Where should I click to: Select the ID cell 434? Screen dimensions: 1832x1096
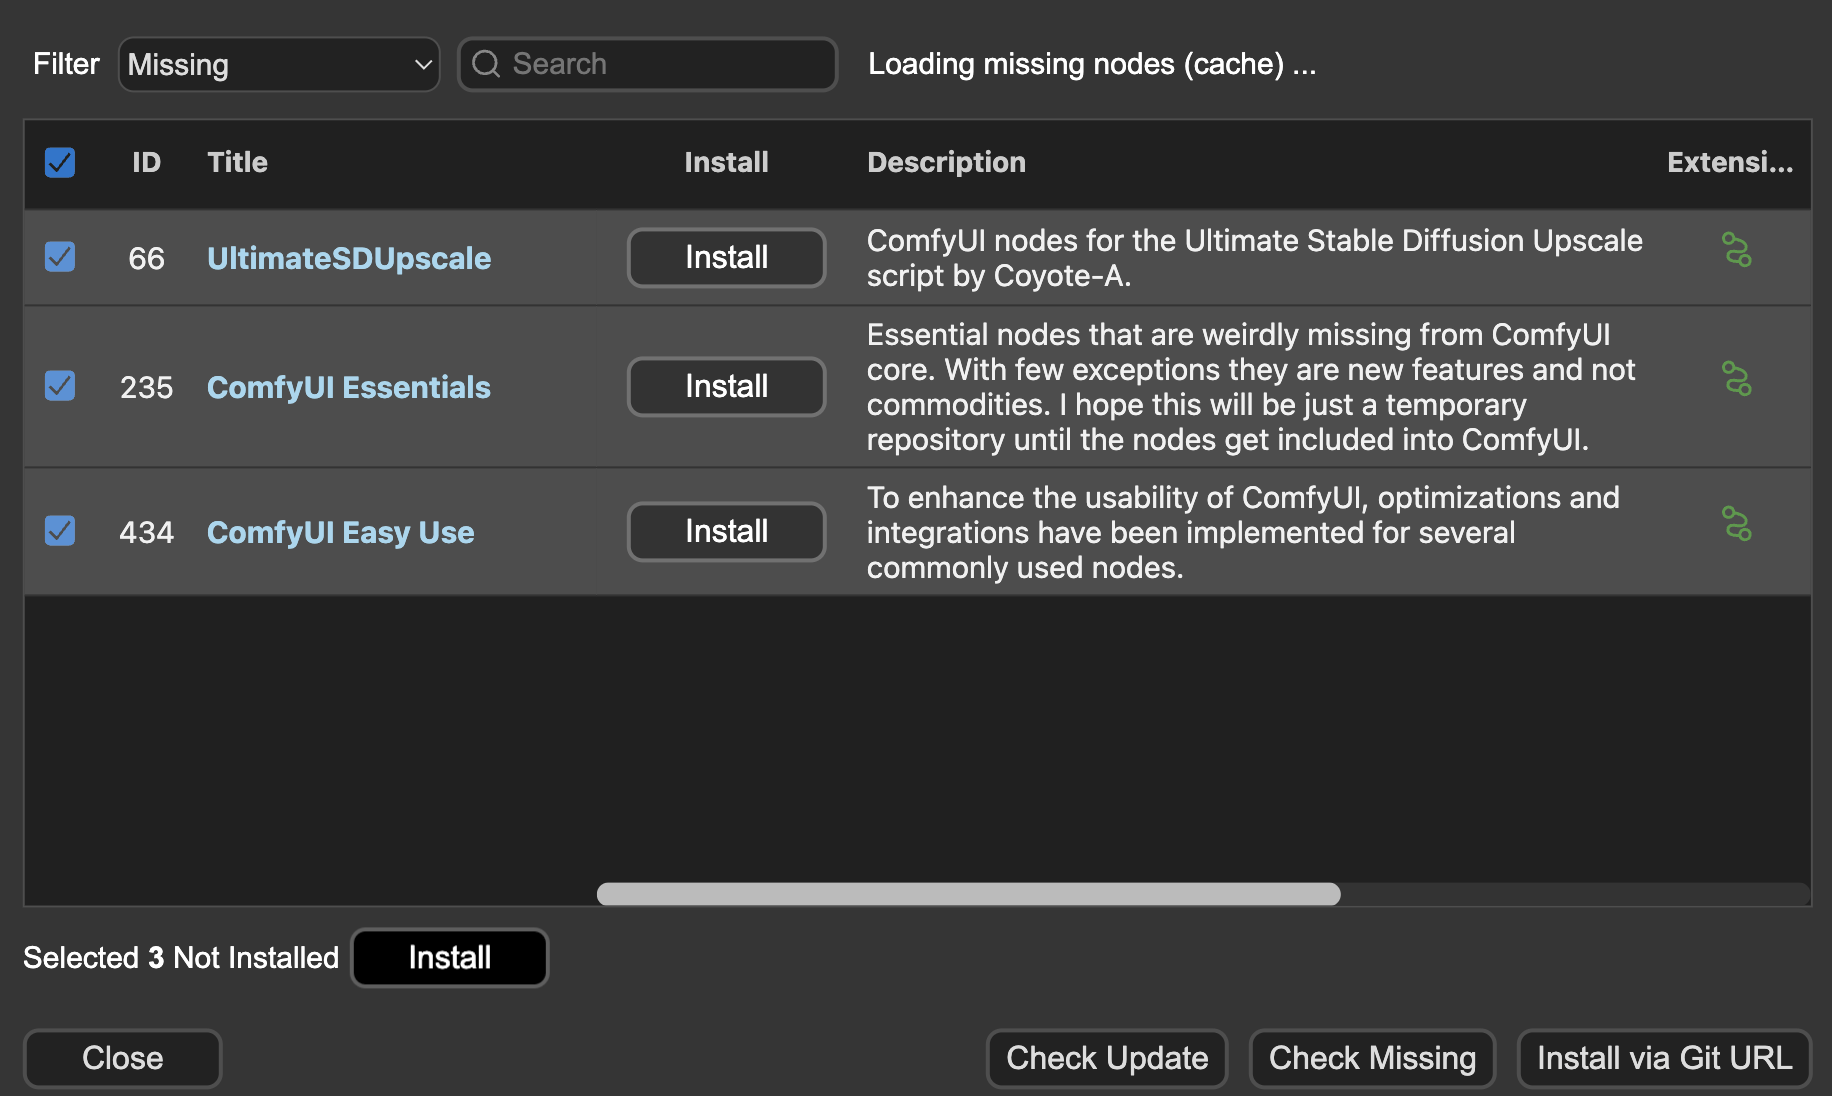point(146,532)
